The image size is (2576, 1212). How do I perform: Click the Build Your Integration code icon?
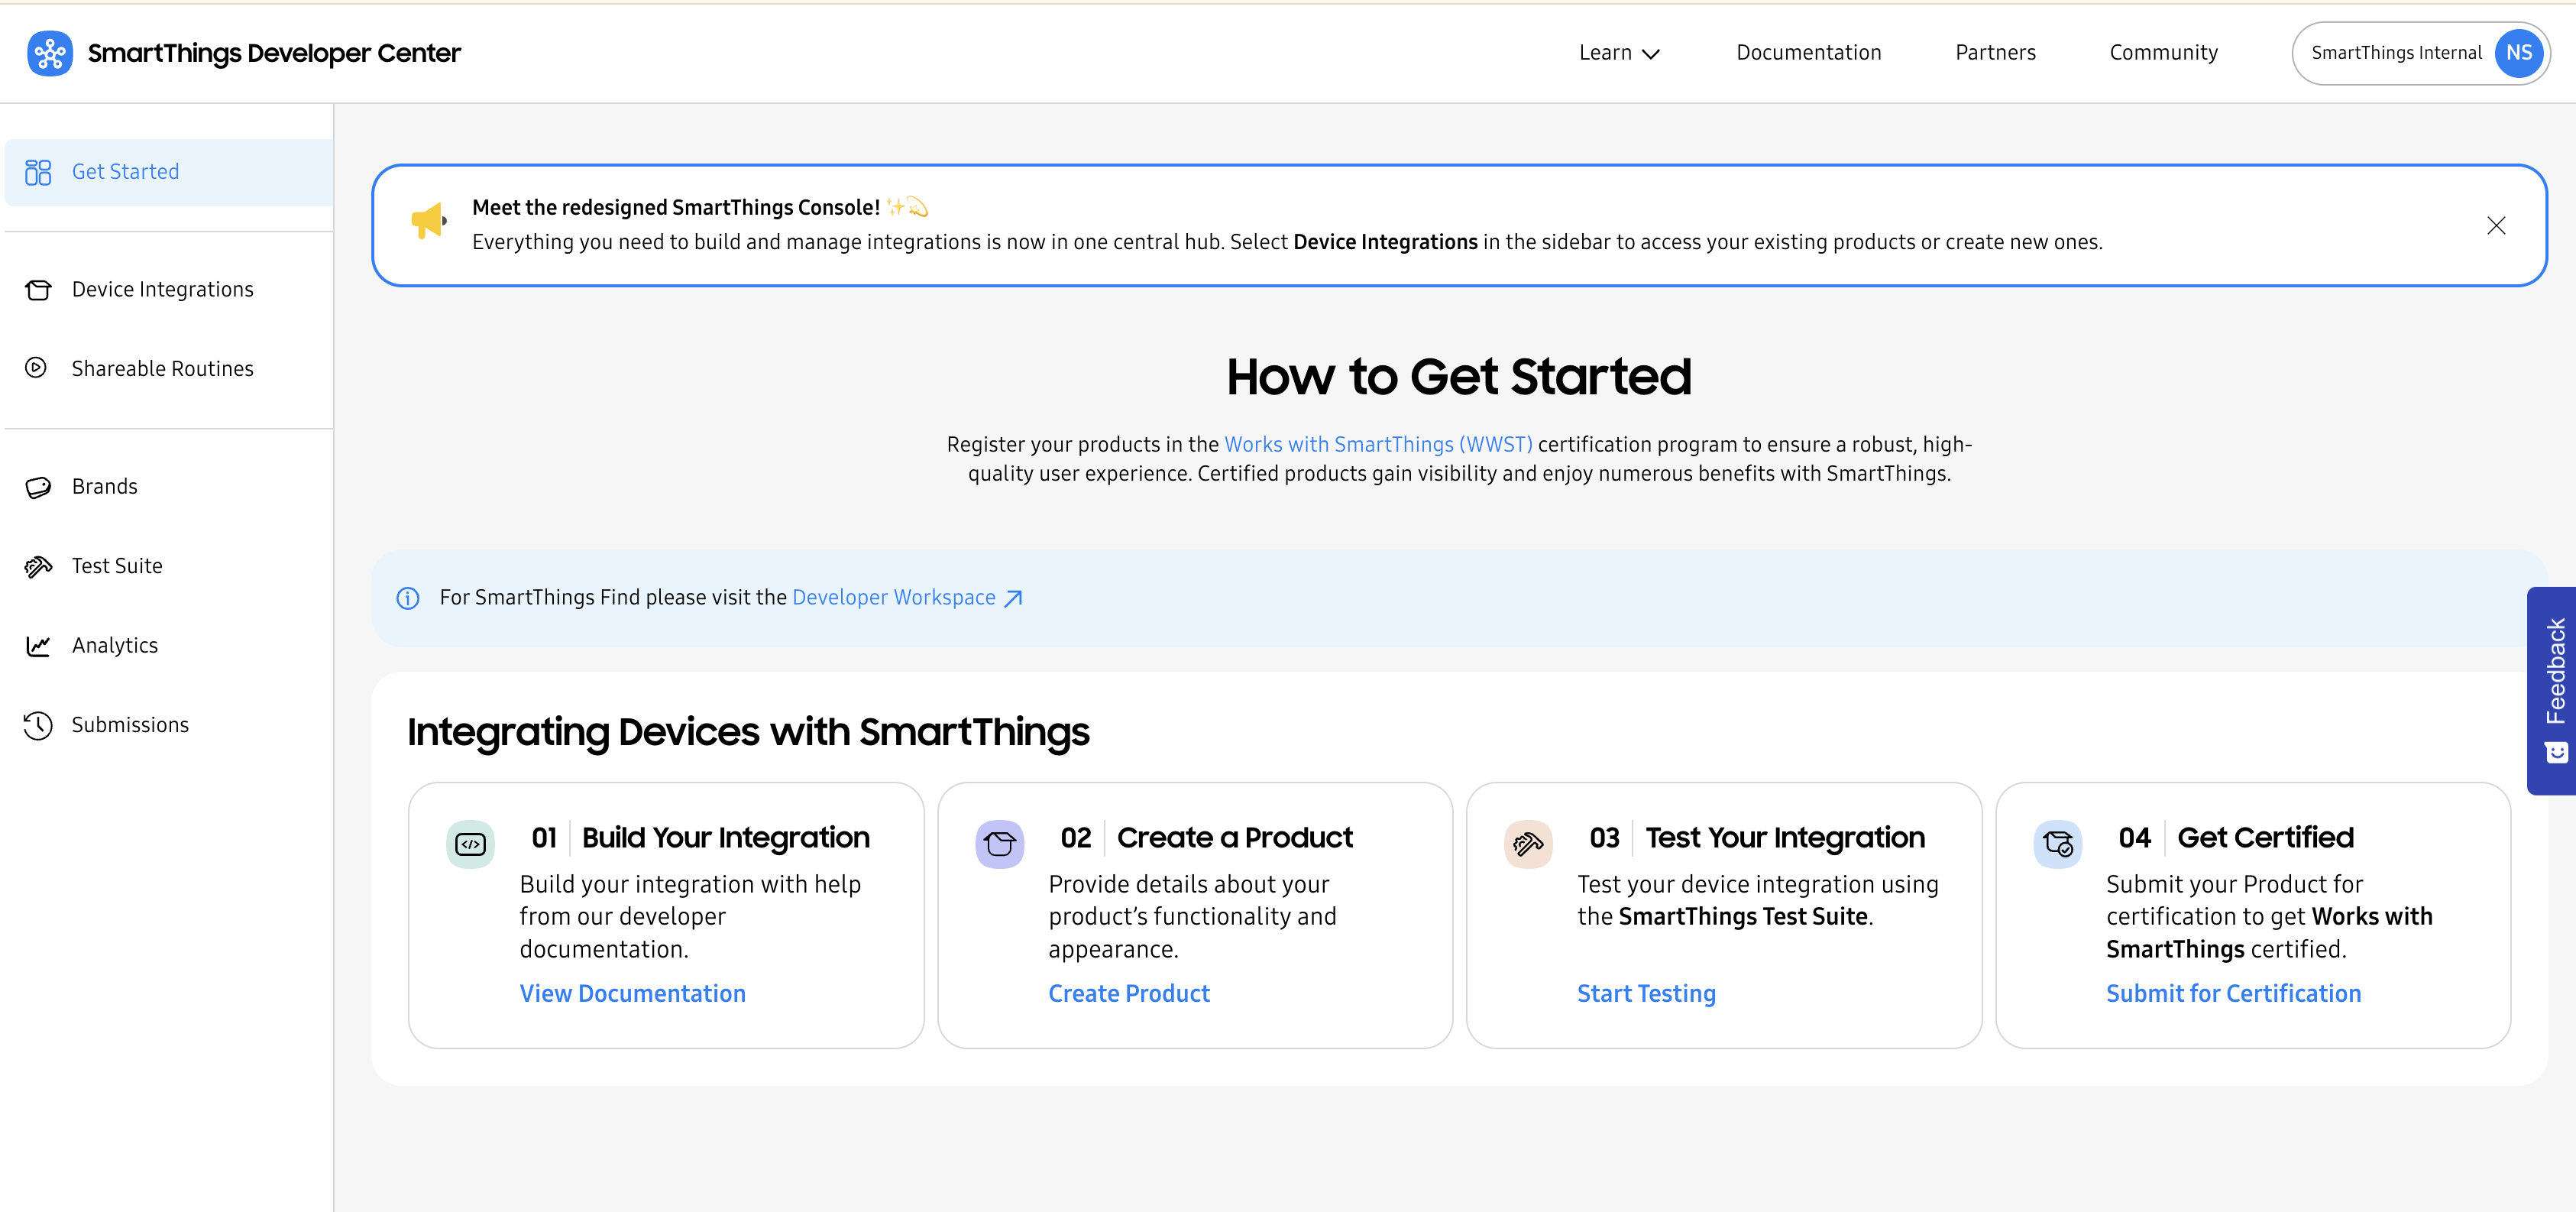pos(470,844)
